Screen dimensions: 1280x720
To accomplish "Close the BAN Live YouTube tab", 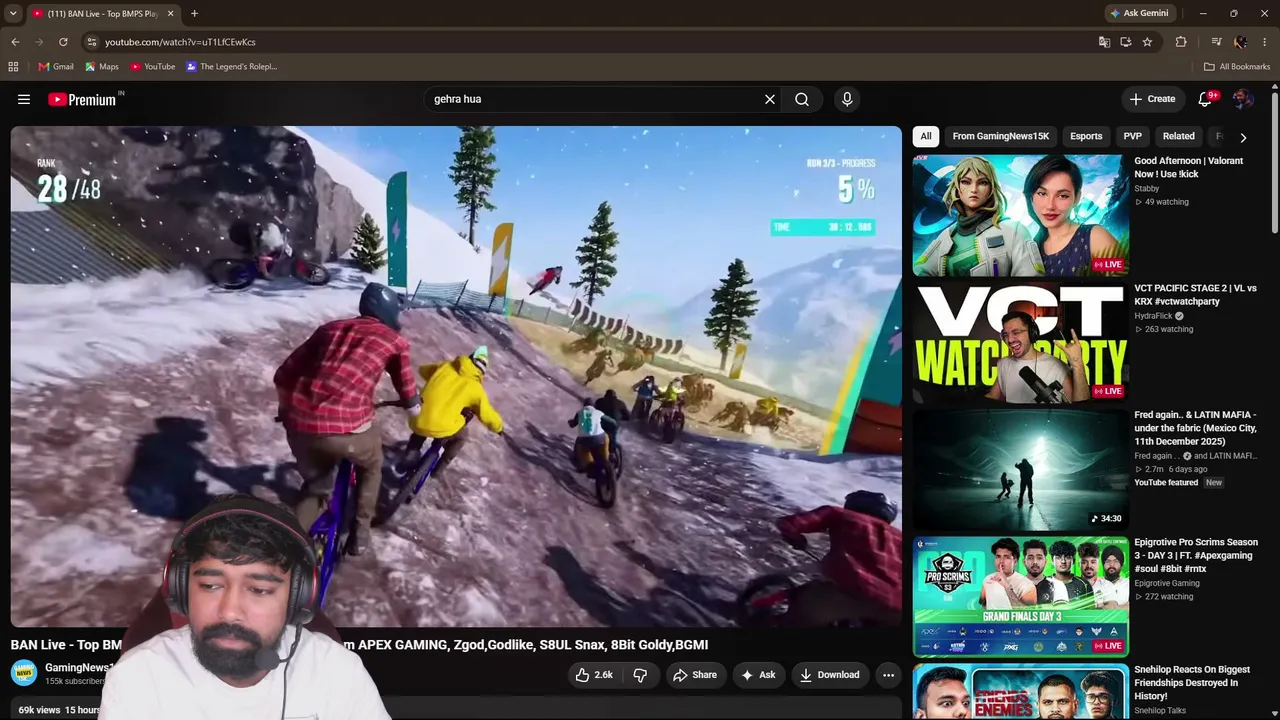I will pyautogui.click(x=170, y=13).
